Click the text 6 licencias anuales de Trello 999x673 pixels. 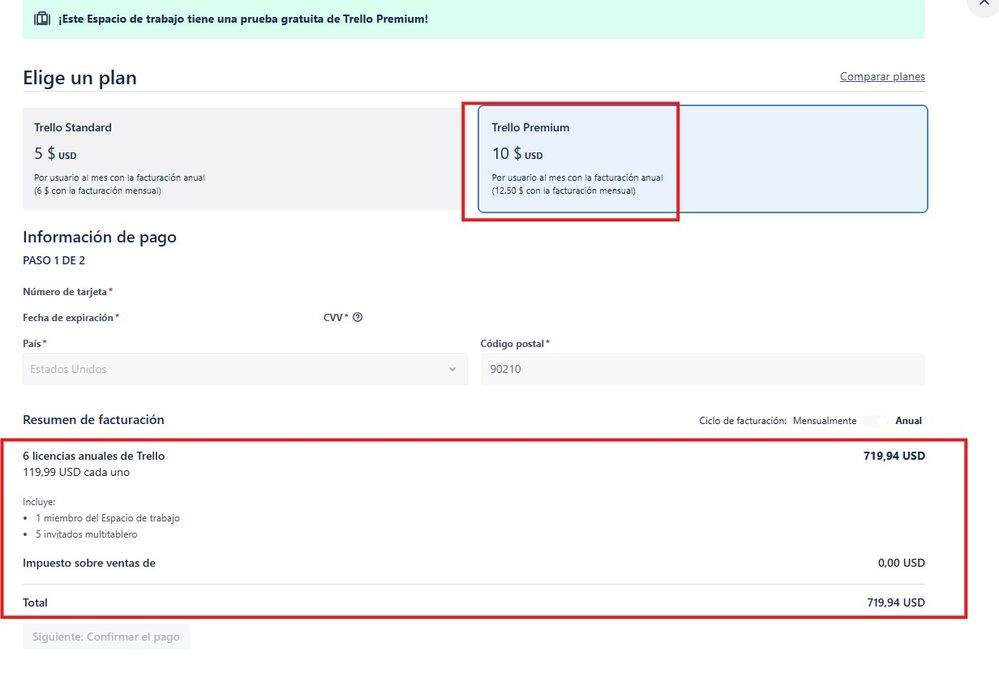pyautogui.click(x=94, y=456)
